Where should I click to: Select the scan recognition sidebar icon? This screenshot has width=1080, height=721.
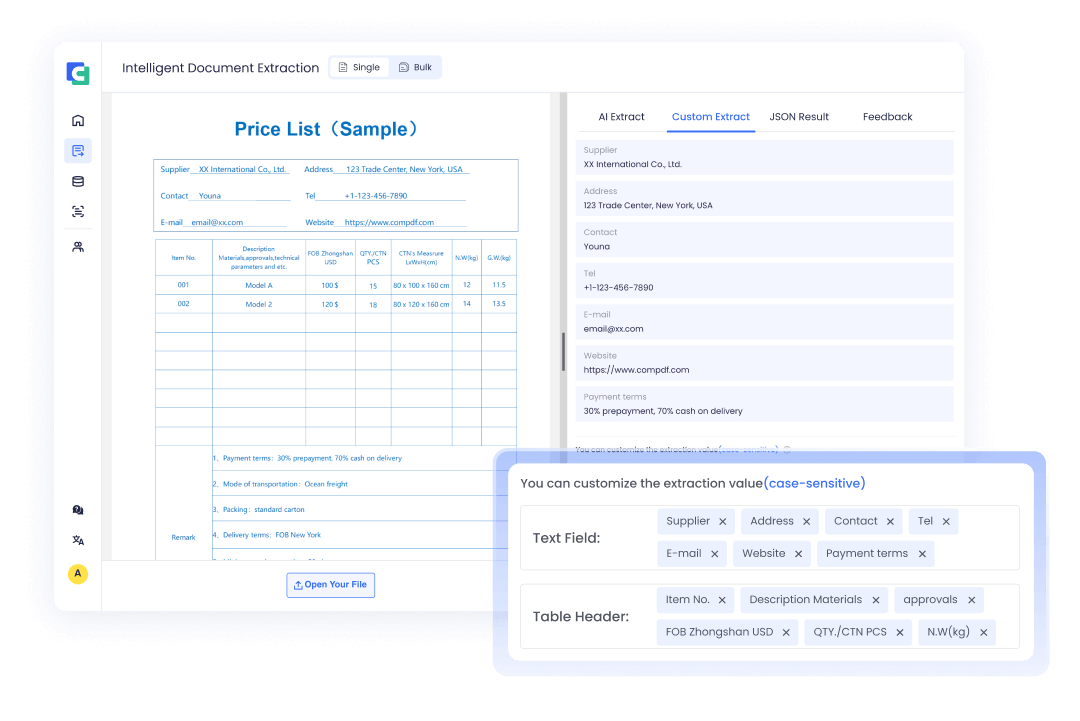pyautogui.click(x=78, y=212)
